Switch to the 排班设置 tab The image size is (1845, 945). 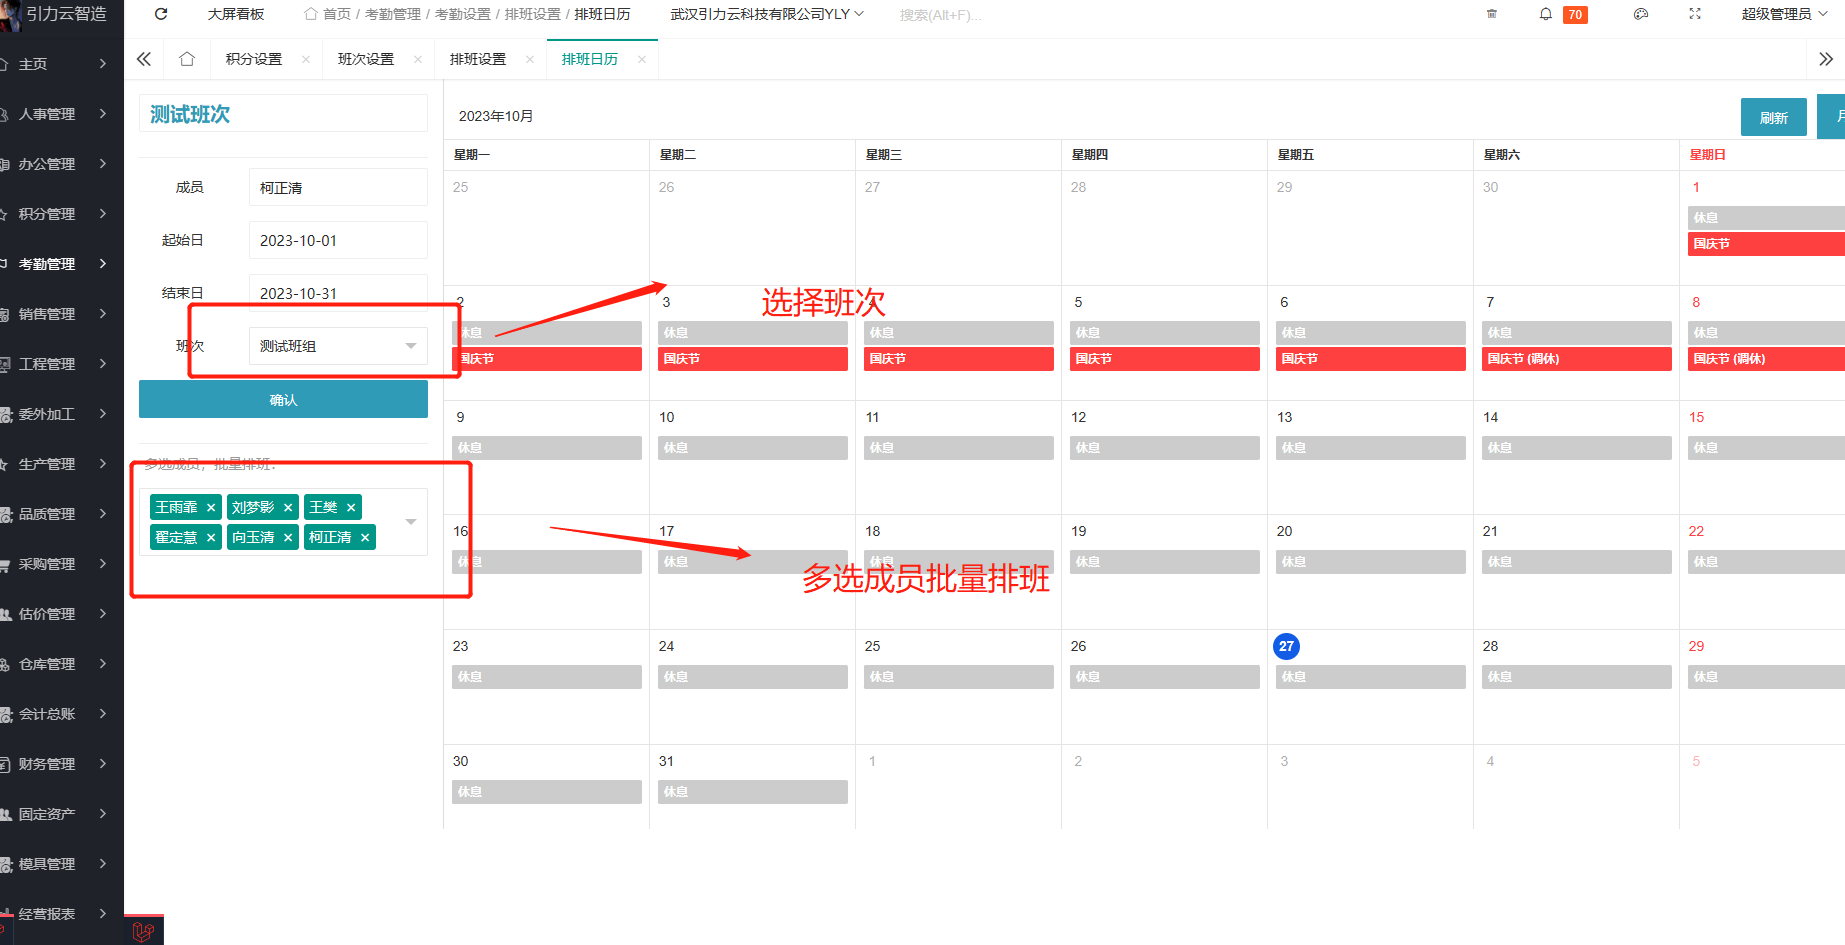[478, 59]
